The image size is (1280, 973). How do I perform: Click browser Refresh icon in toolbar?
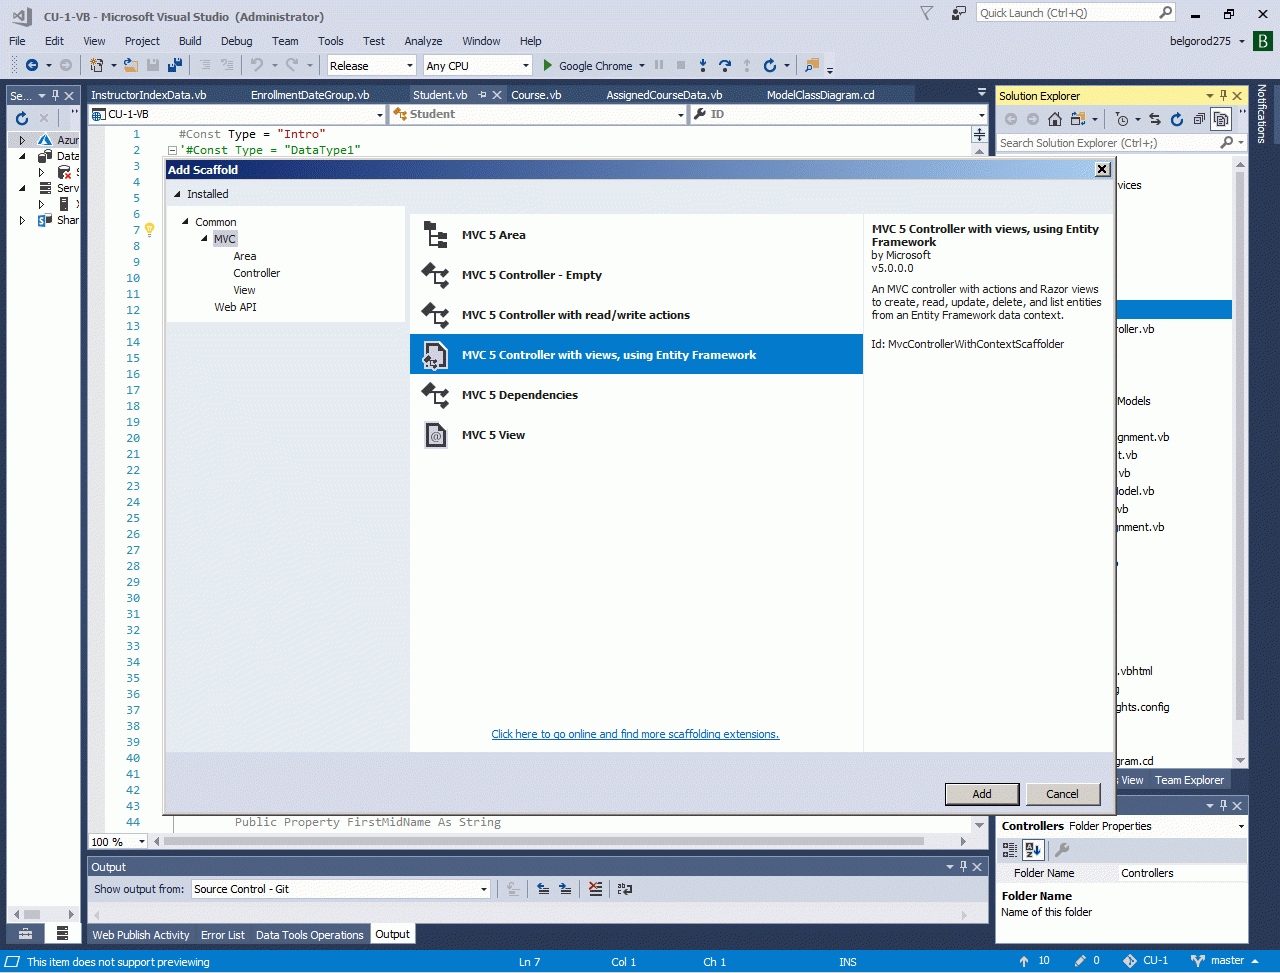[770, 66]
